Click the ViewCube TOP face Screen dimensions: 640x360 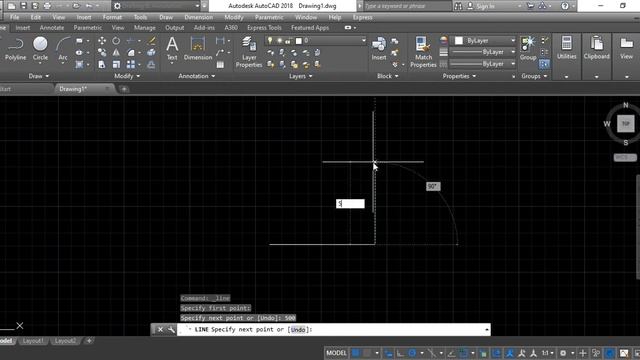tap(625, 124)
